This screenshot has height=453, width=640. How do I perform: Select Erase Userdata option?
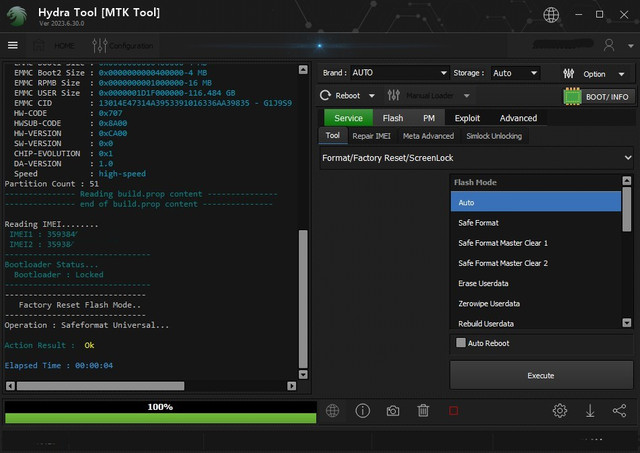(x=536, y=283)
